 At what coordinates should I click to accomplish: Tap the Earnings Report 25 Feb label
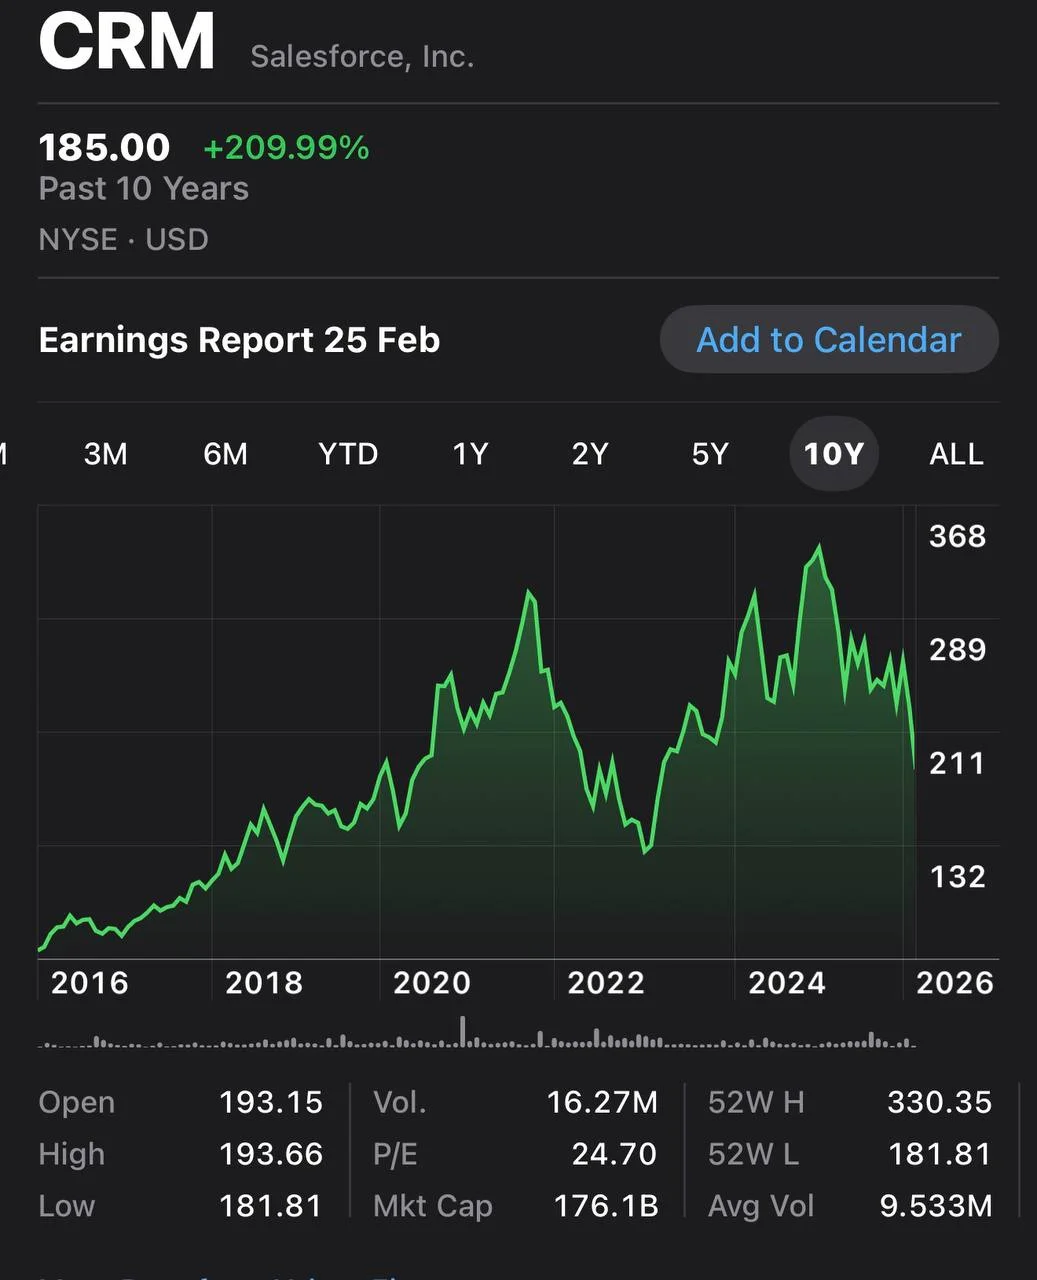click(x=239, y=340)
